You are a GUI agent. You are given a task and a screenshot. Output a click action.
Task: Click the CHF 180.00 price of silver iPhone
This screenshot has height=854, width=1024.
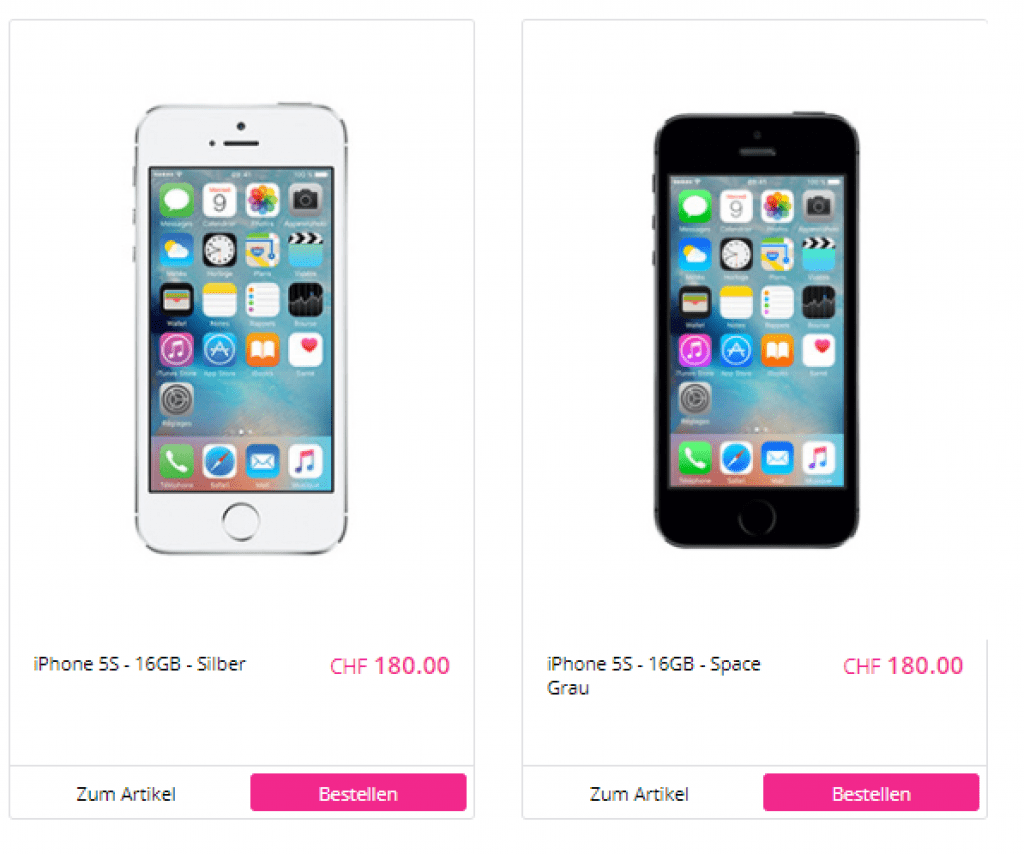(390, 666)
